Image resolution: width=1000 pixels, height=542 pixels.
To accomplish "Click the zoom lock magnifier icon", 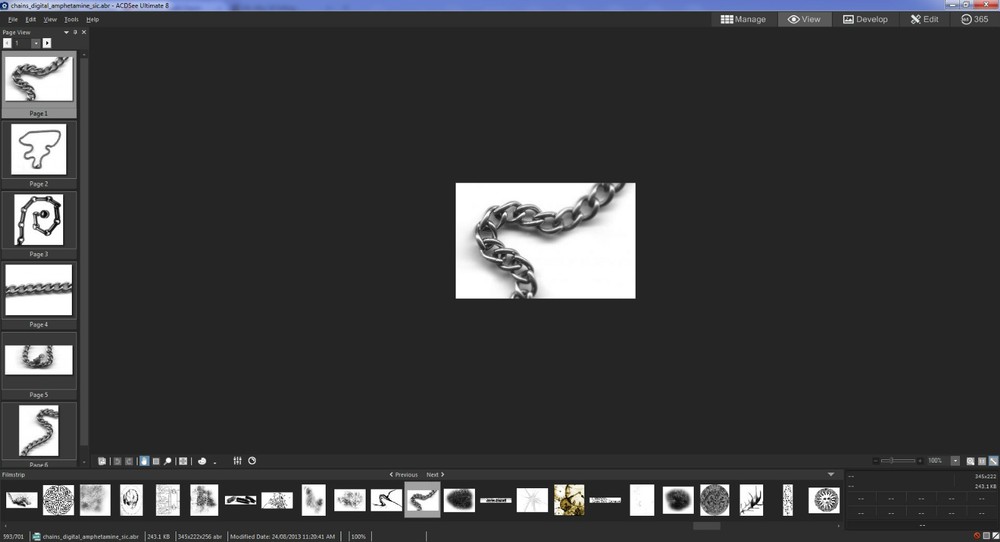I will tap(971, 461).
